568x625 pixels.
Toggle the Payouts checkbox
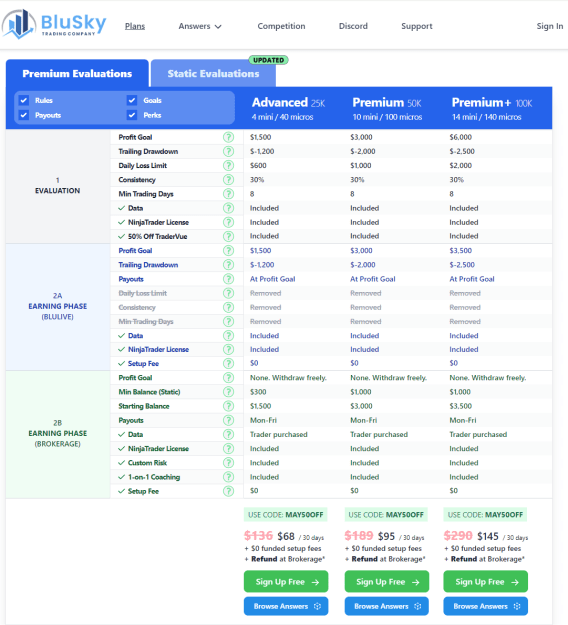coord(24,115)
